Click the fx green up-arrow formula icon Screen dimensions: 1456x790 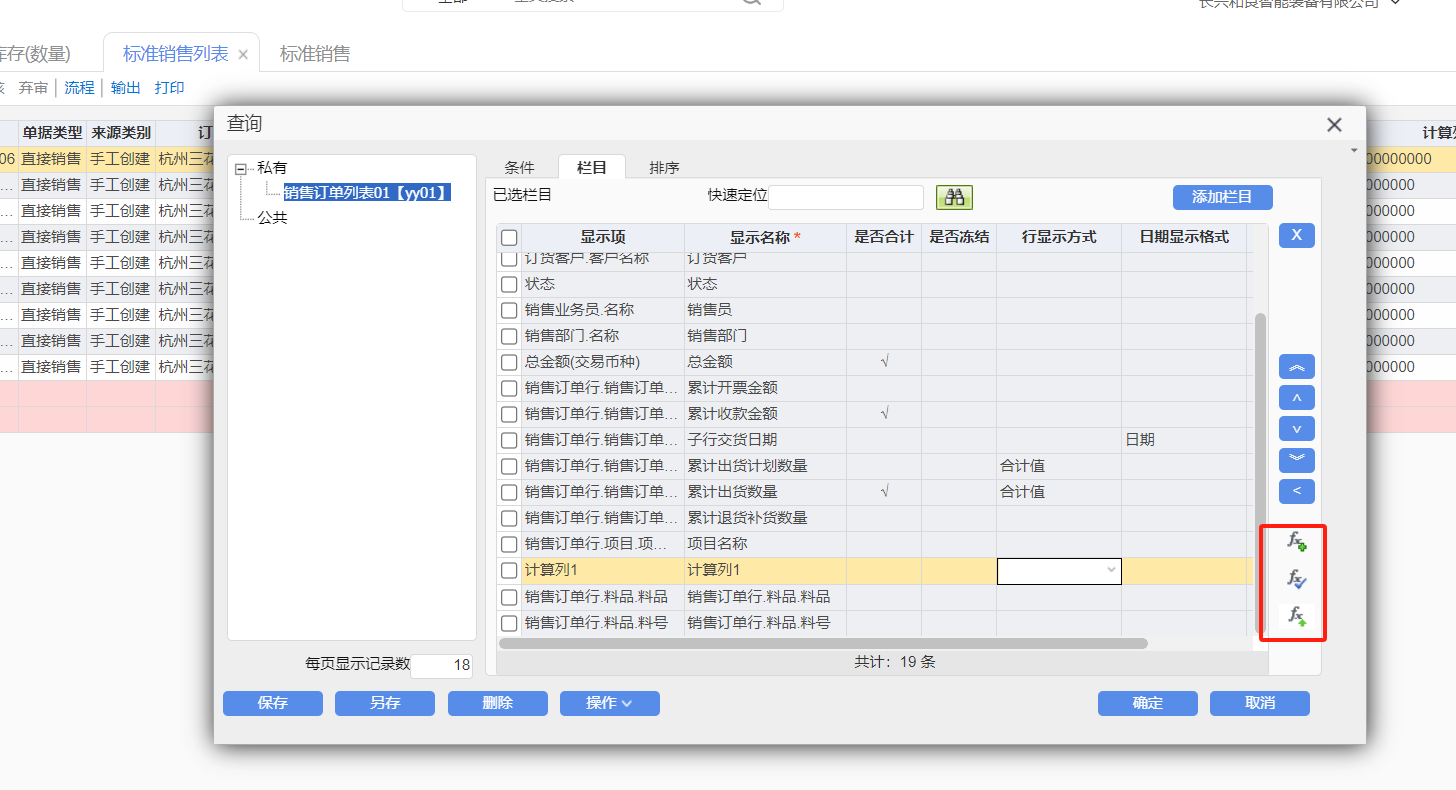(1296, 615)
